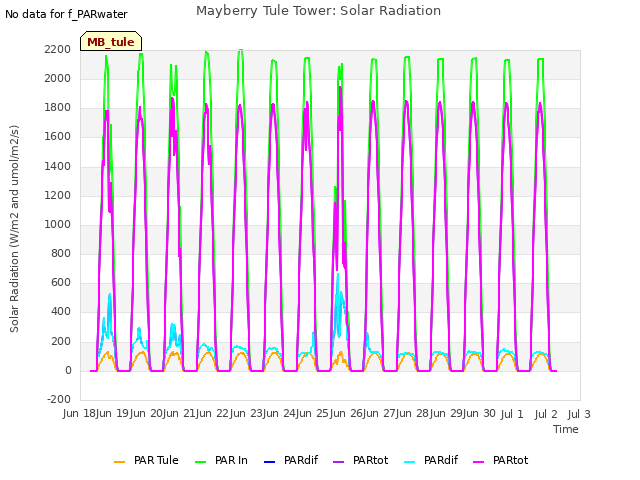This screenshot has height=480, width=640.
Task: Click the 1400 y-axis tick label
Action: (58, 166)
